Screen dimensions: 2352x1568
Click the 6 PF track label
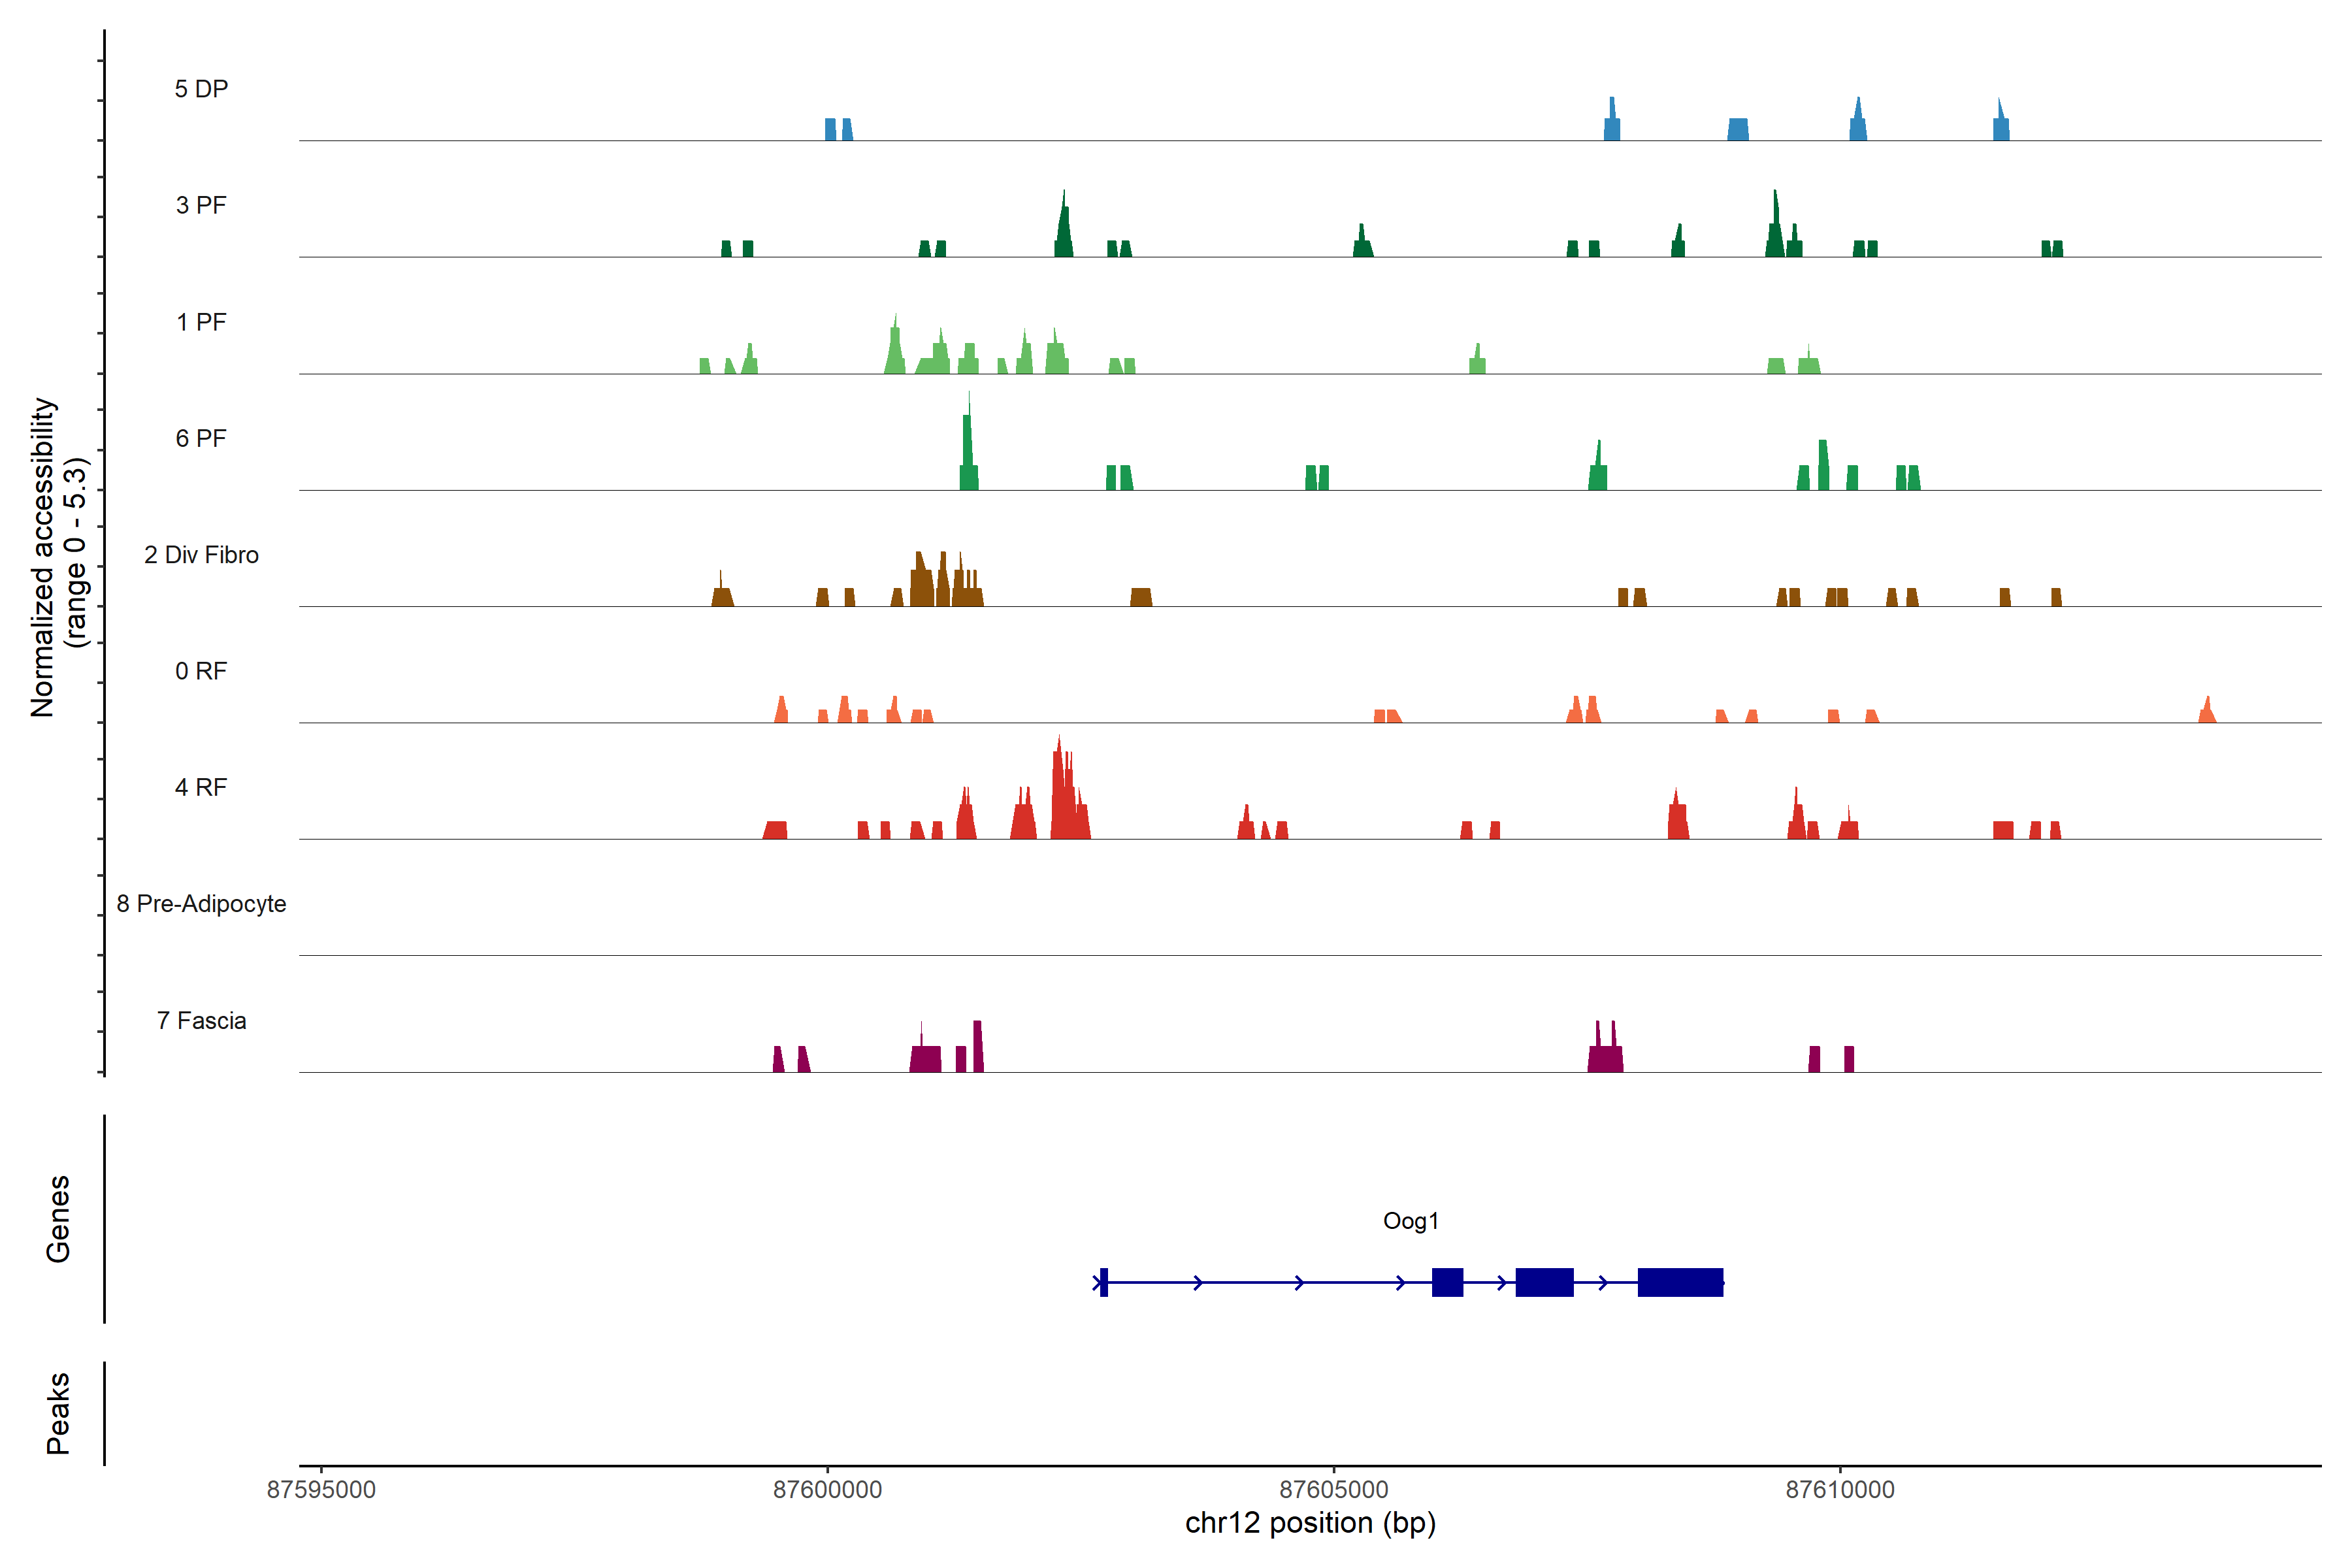click(x=201, y=438)
